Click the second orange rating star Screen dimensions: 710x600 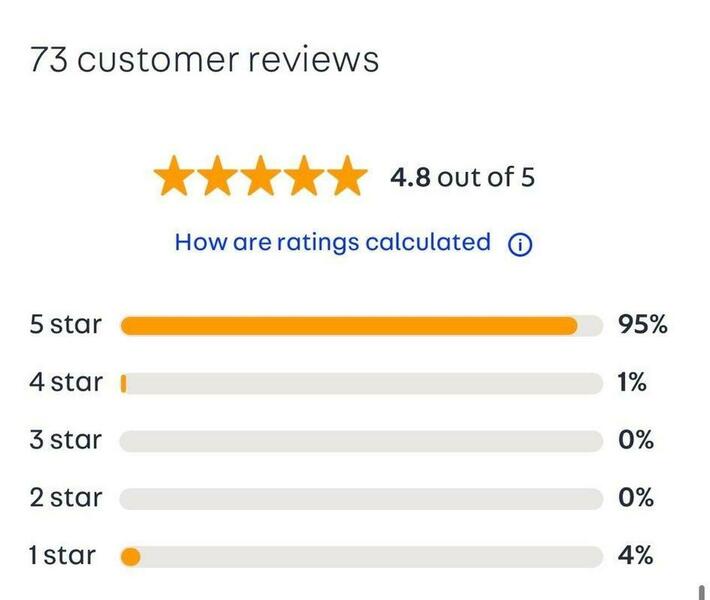217,176
